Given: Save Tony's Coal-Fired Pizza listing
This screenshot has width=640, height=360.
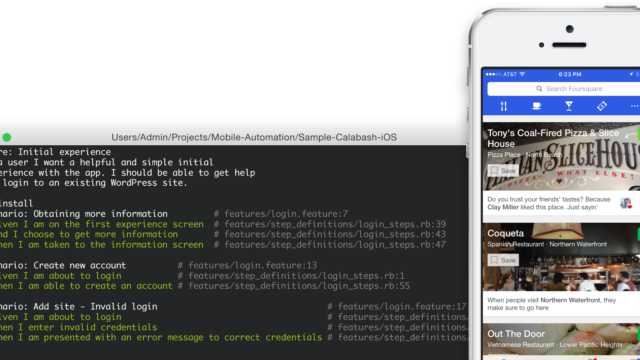Looking at the screenshot, I should (x=503, y=171).
